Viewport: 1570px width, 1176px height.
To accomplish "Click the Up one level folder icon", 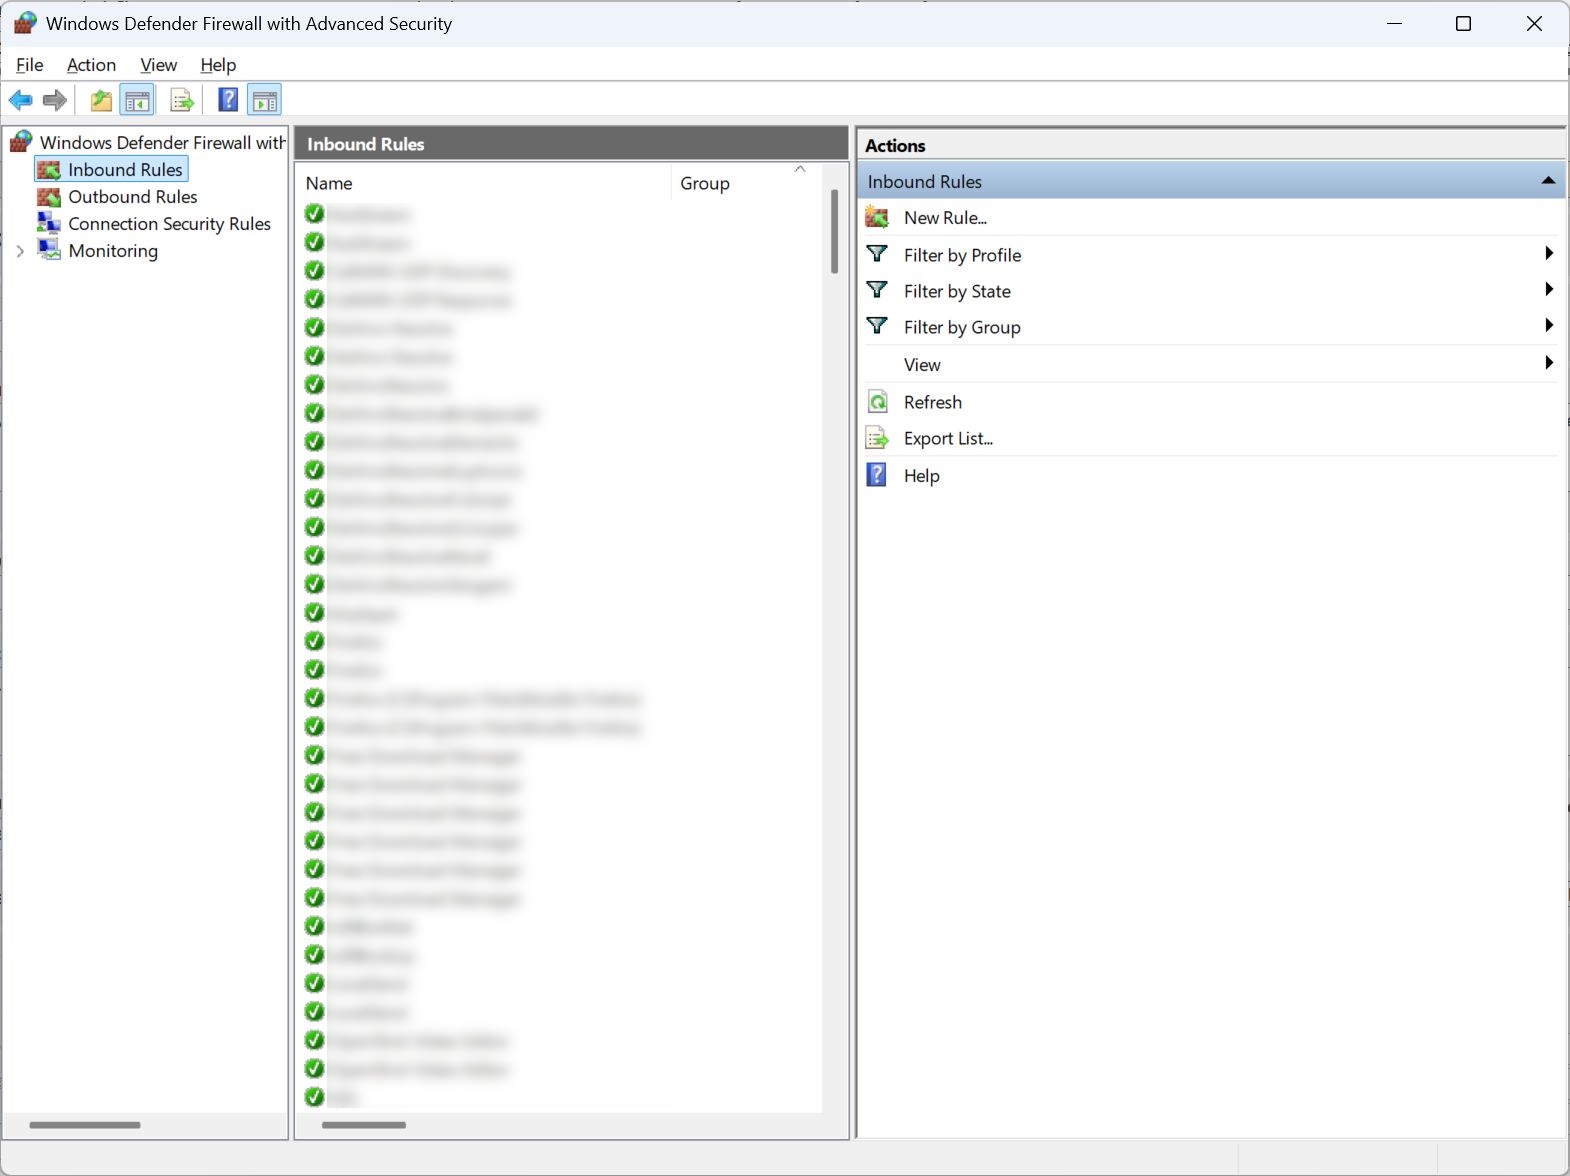I will [101, 100].
